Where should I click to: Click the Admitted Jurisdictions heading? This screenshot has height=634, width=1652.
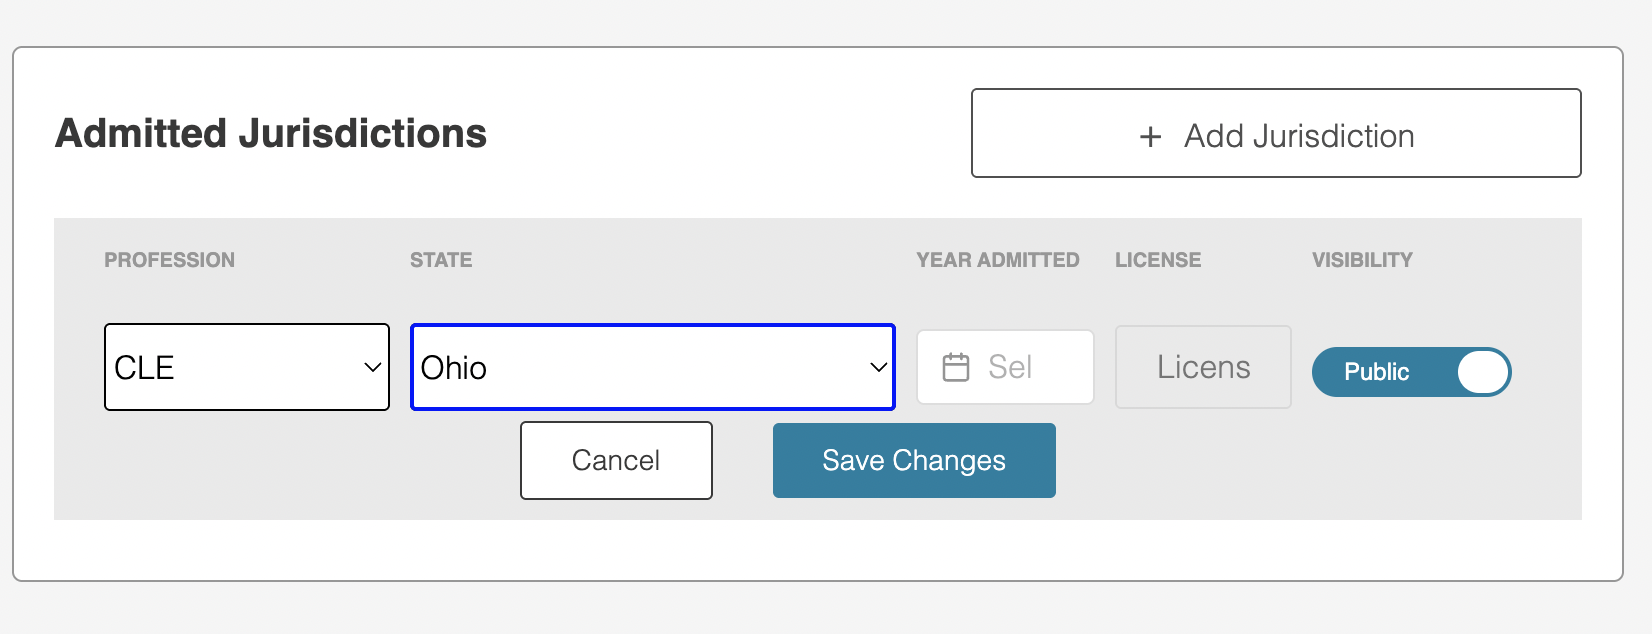pyautogui.click(x=271, y=133)
